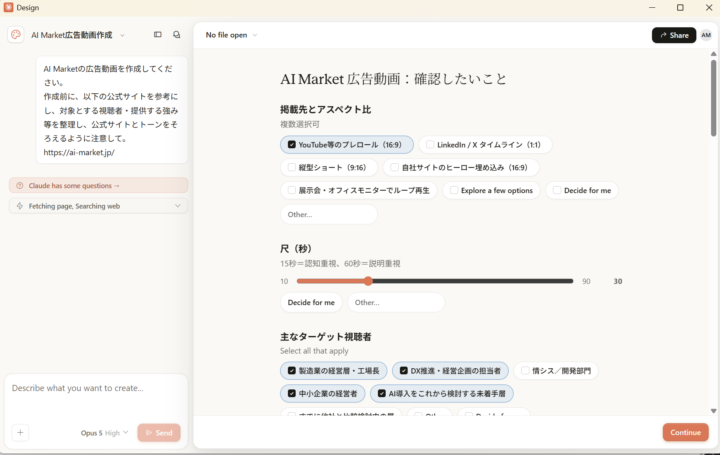Check 展示会・オフィスモニターでループ再生 option

click(x=359, y=190)
